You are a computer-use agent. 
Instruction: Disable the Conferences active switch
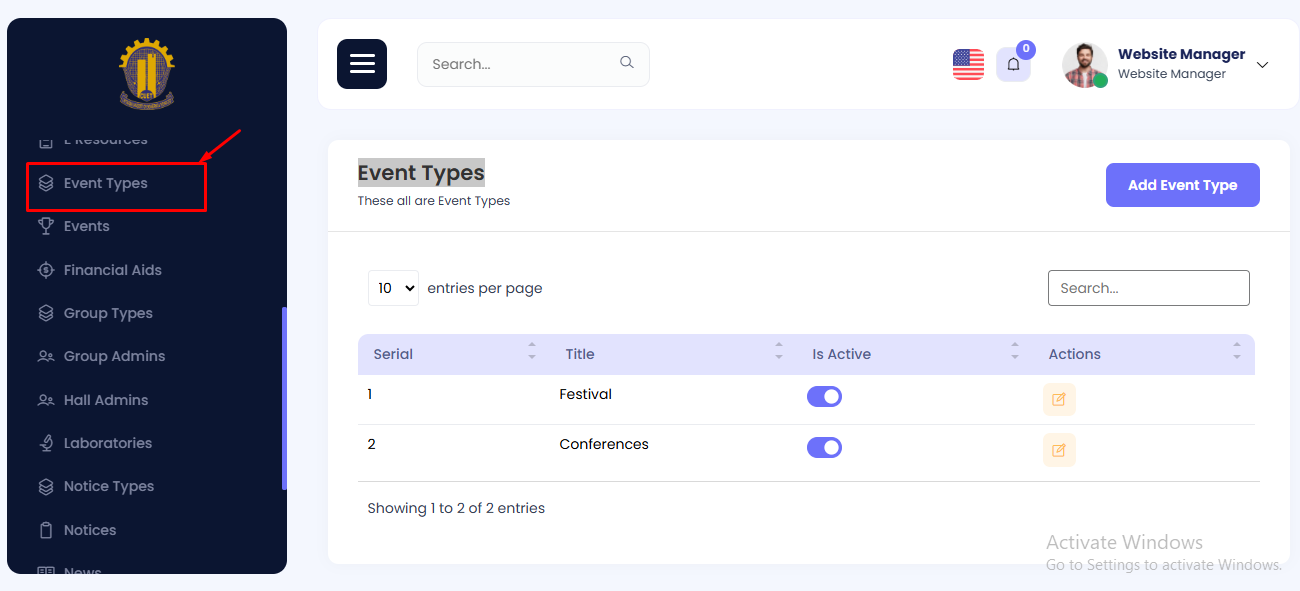(824, 447)
